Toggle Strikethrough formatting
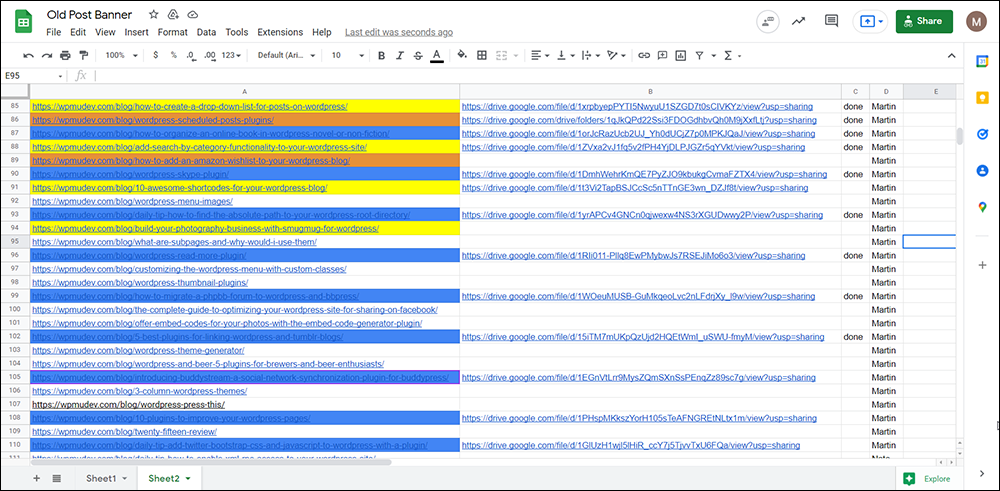 click(x=418, y=55)
